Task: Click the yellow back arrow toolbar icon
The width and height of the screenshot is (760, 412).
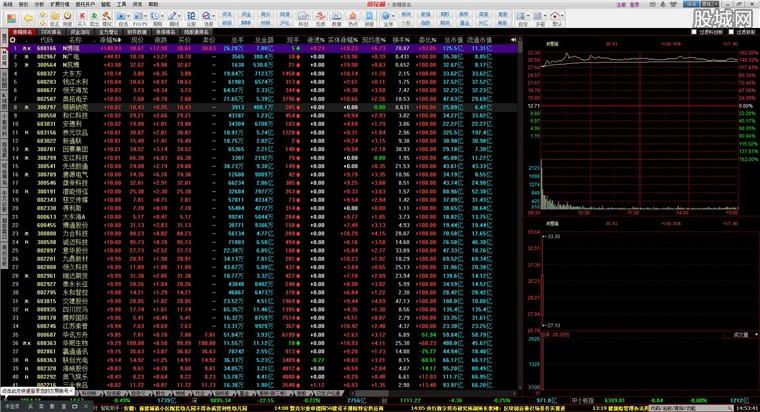Action: coord(28,18)
